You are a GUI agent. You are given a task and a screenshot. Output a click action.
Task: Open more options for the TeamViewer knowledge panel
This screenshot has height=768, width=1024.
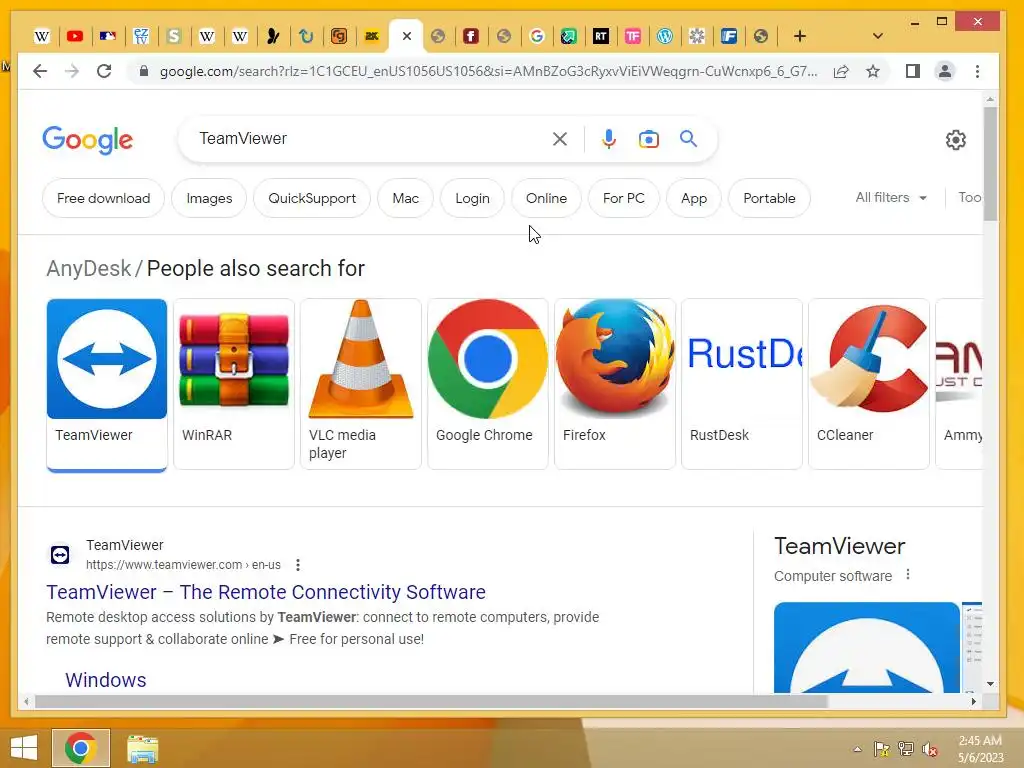908,575
